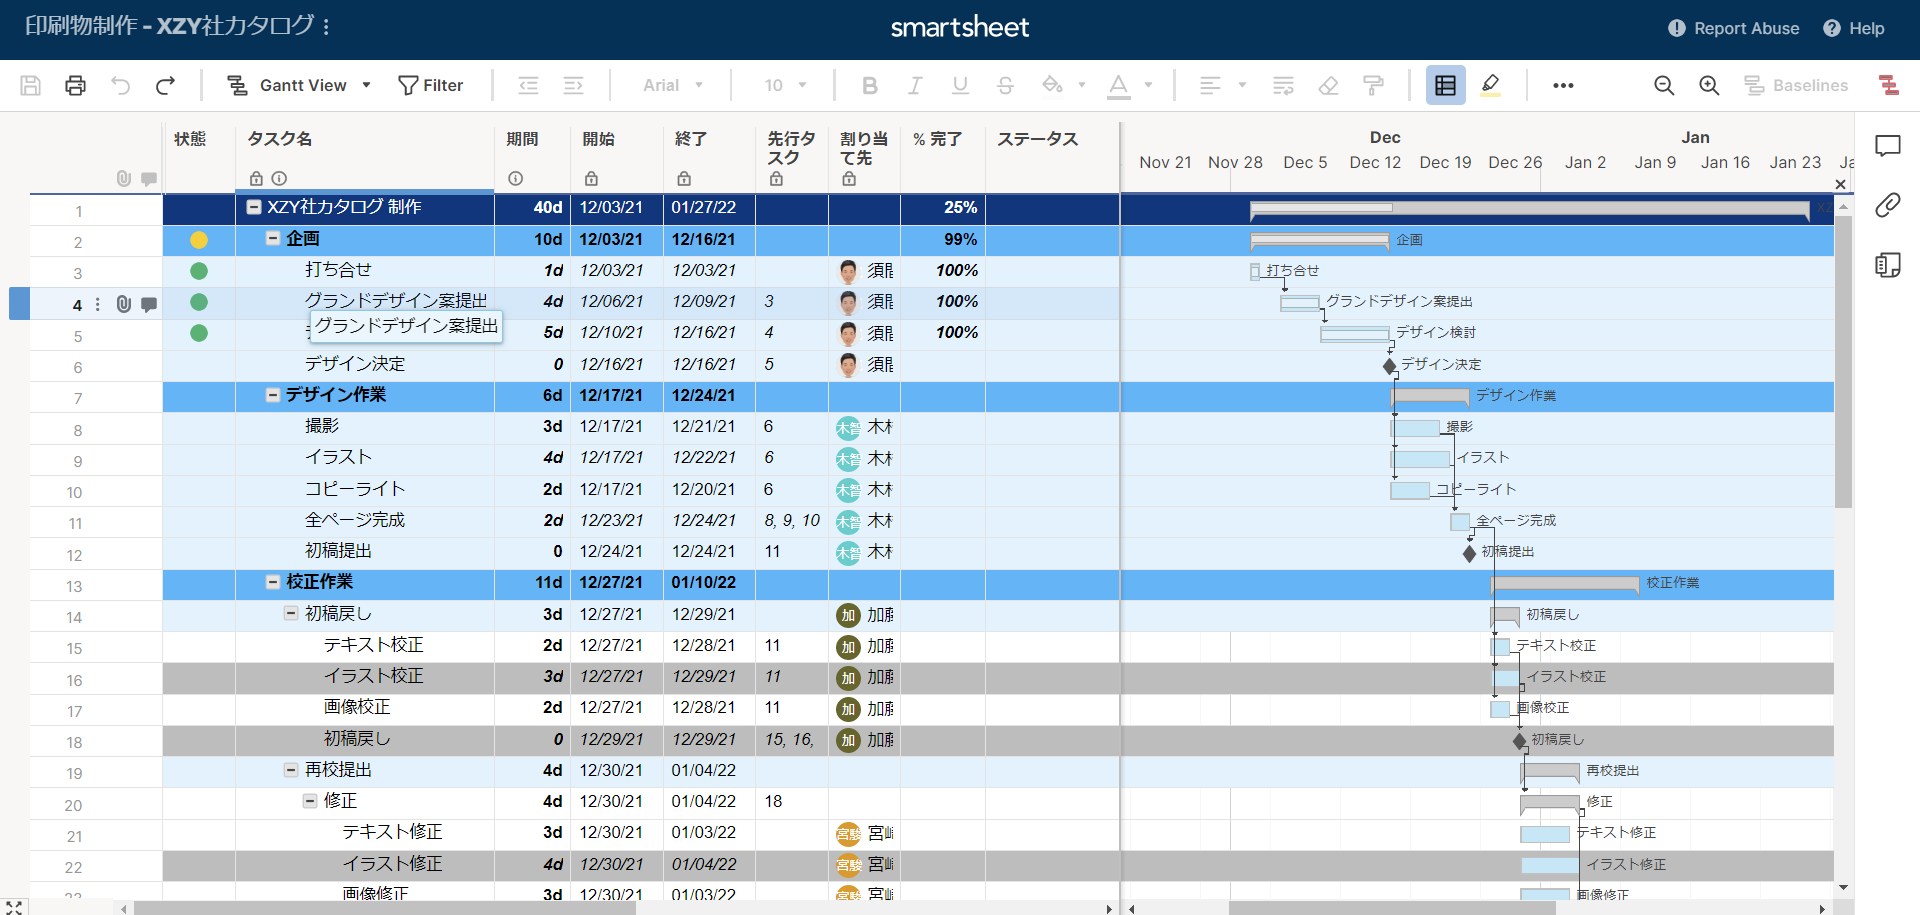Screen dimensions: 1920x915
Task: Select the タスク名 column header
Action: pos(280,139)
